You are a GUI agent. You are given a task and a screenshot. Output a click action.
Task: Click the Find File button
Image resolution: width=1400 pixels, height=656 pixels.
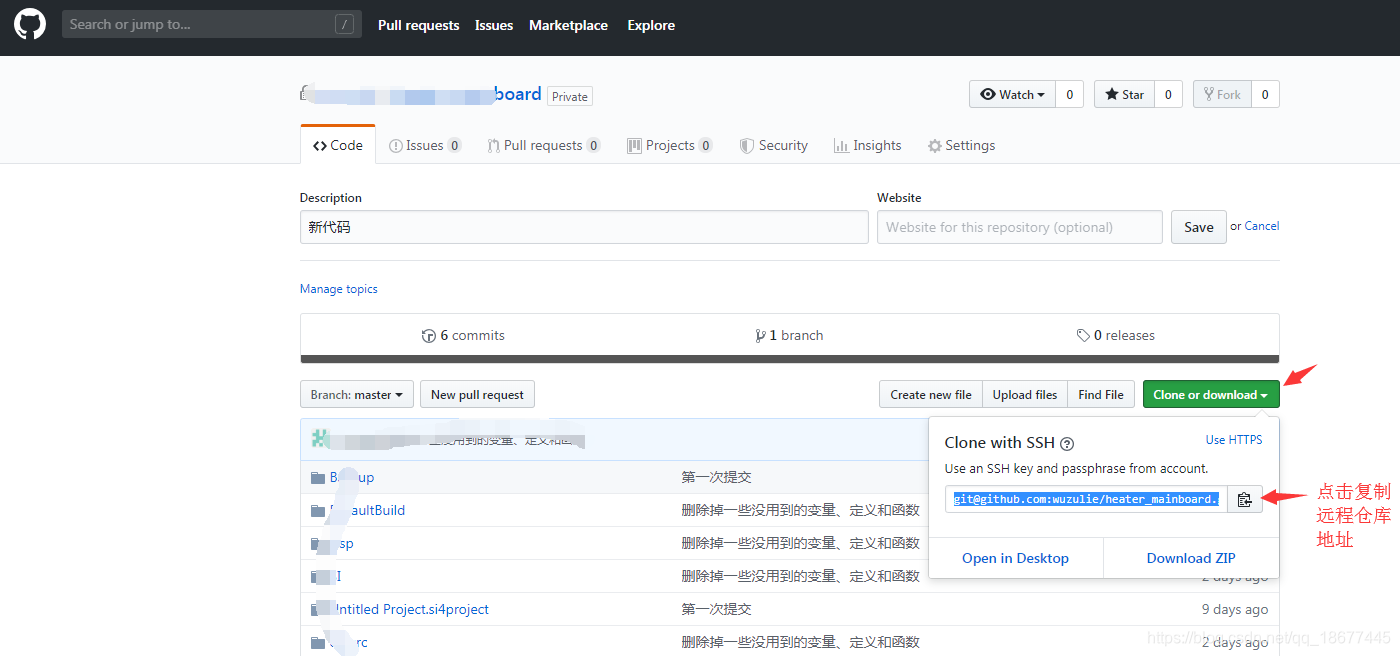(1101, 394)
